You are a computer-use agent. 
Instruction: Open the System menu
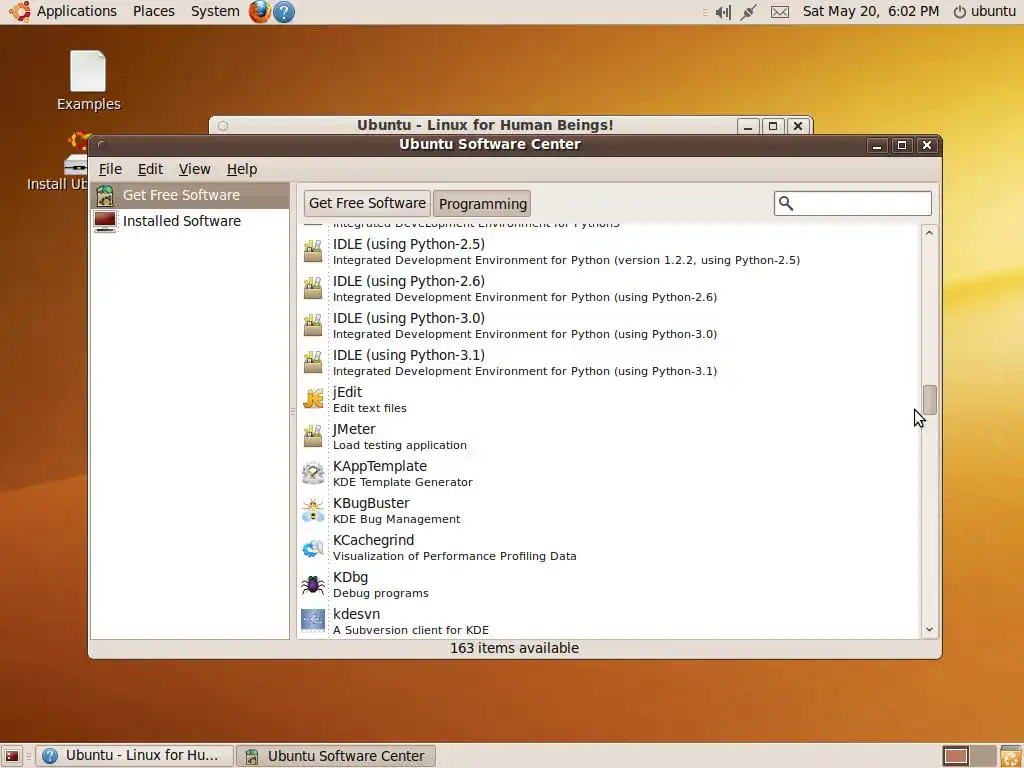(x=215, y=11)
